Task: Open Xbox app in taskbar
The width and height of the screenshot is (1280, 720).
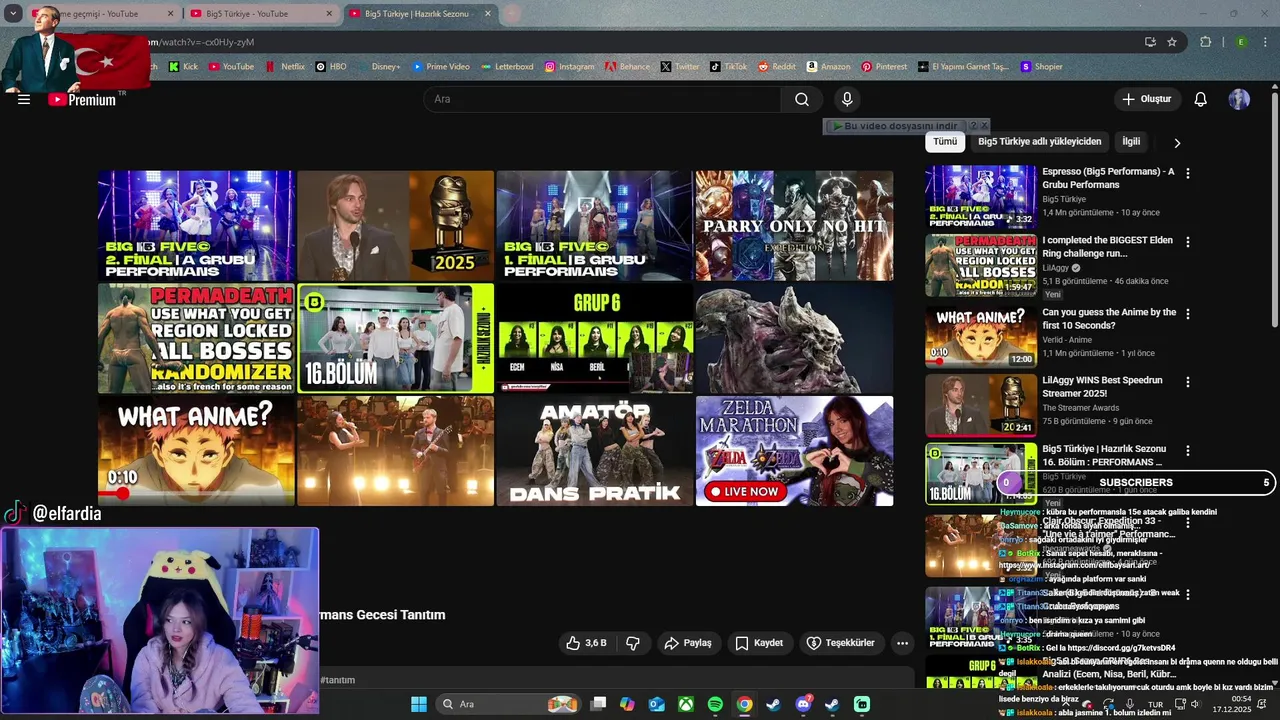Action: [x=686, y=704]
